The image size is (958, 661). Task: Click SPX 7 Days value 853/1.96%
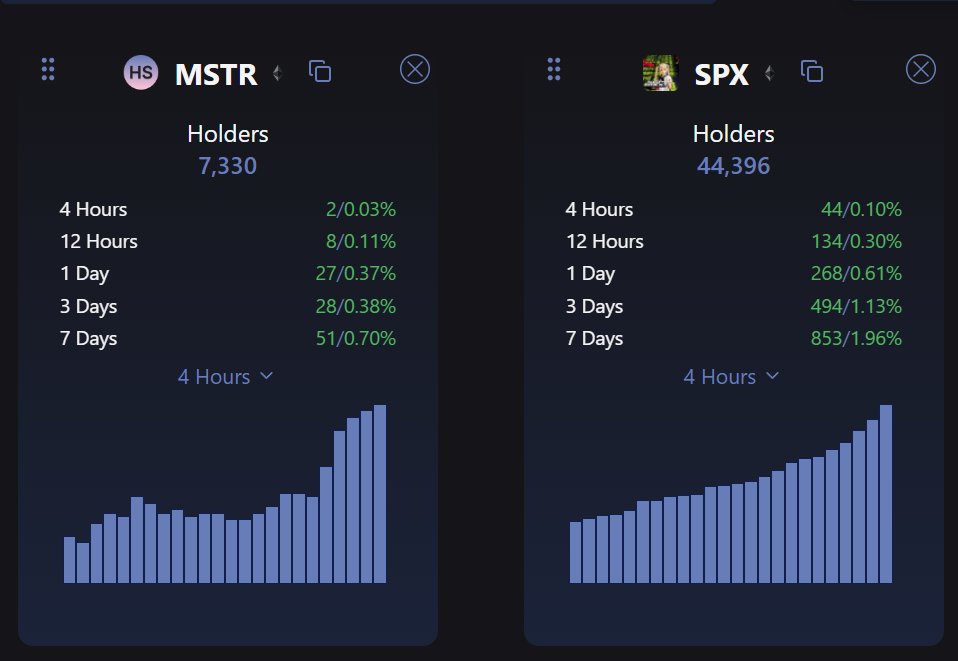857,338
